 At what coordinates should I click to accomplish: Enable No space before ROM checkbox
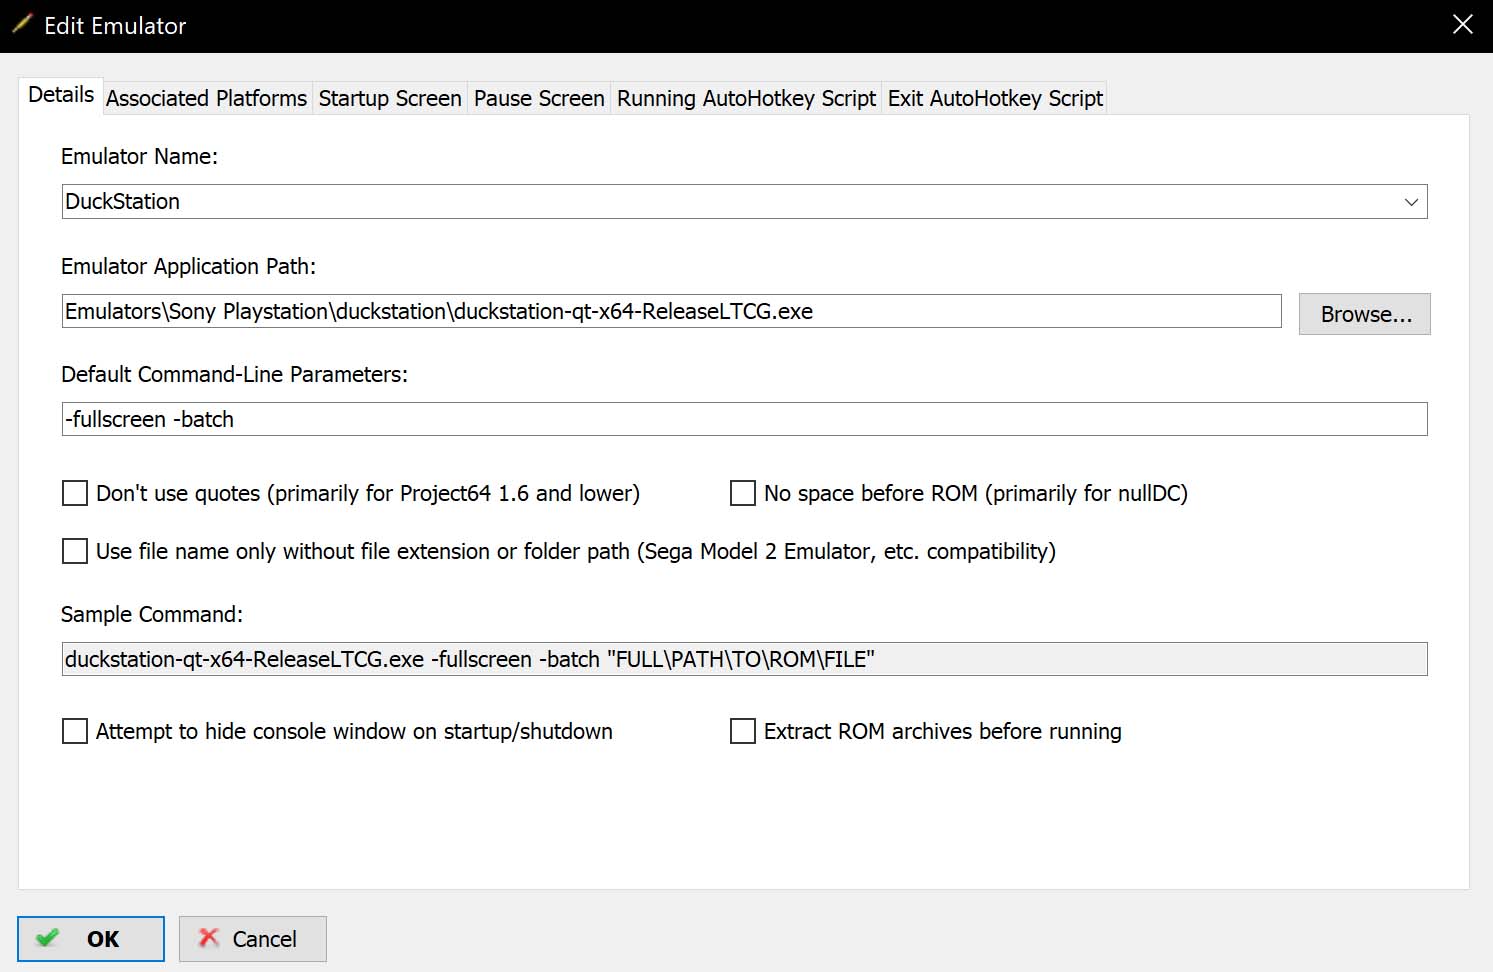click(743, 493)
